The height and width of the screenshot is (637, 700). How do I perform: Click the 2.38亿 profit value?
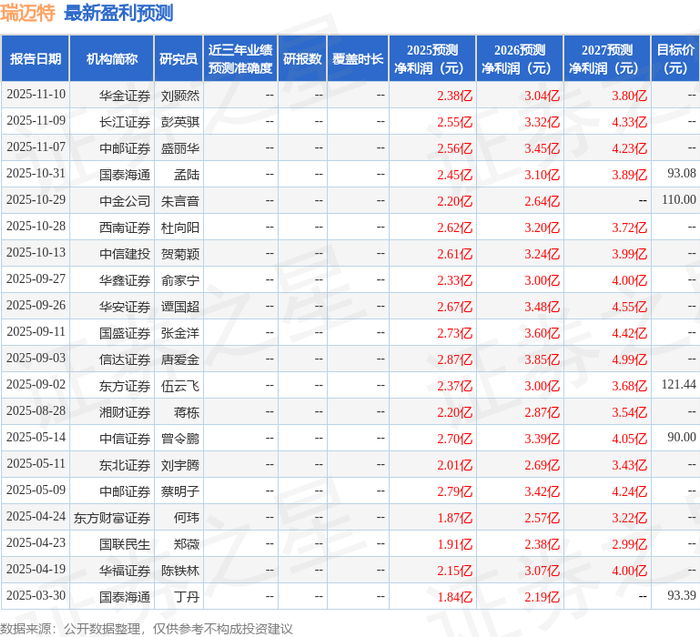point(454,96)
